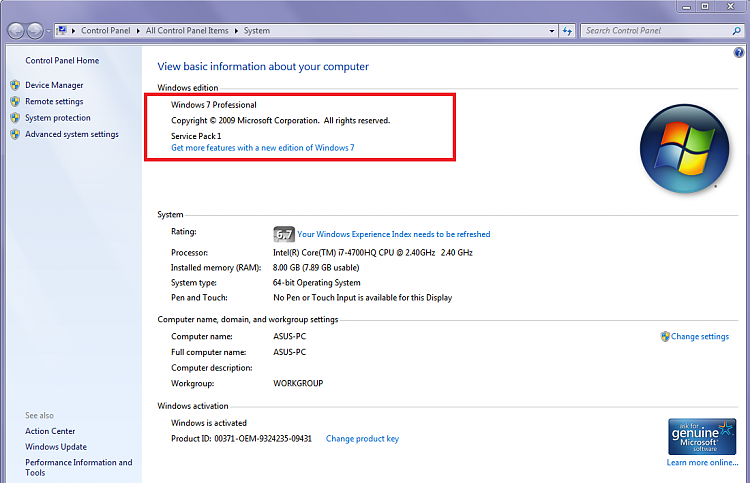Image resolution: width=750 pixels, height=483 pixels.
Task: Click Change settings link
Action: [x=700, y=337]
